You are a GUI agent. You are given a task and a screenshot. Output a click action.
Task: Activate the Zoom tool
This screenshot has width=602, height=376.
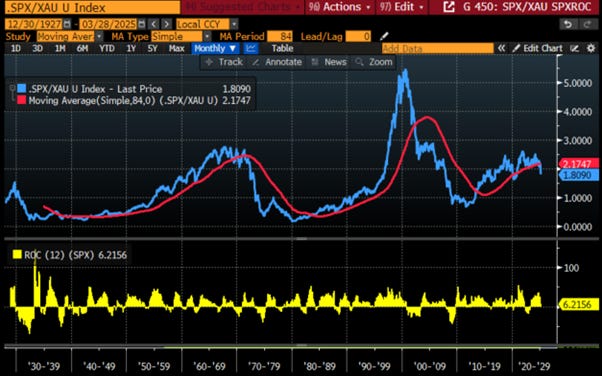coord(374,62)
